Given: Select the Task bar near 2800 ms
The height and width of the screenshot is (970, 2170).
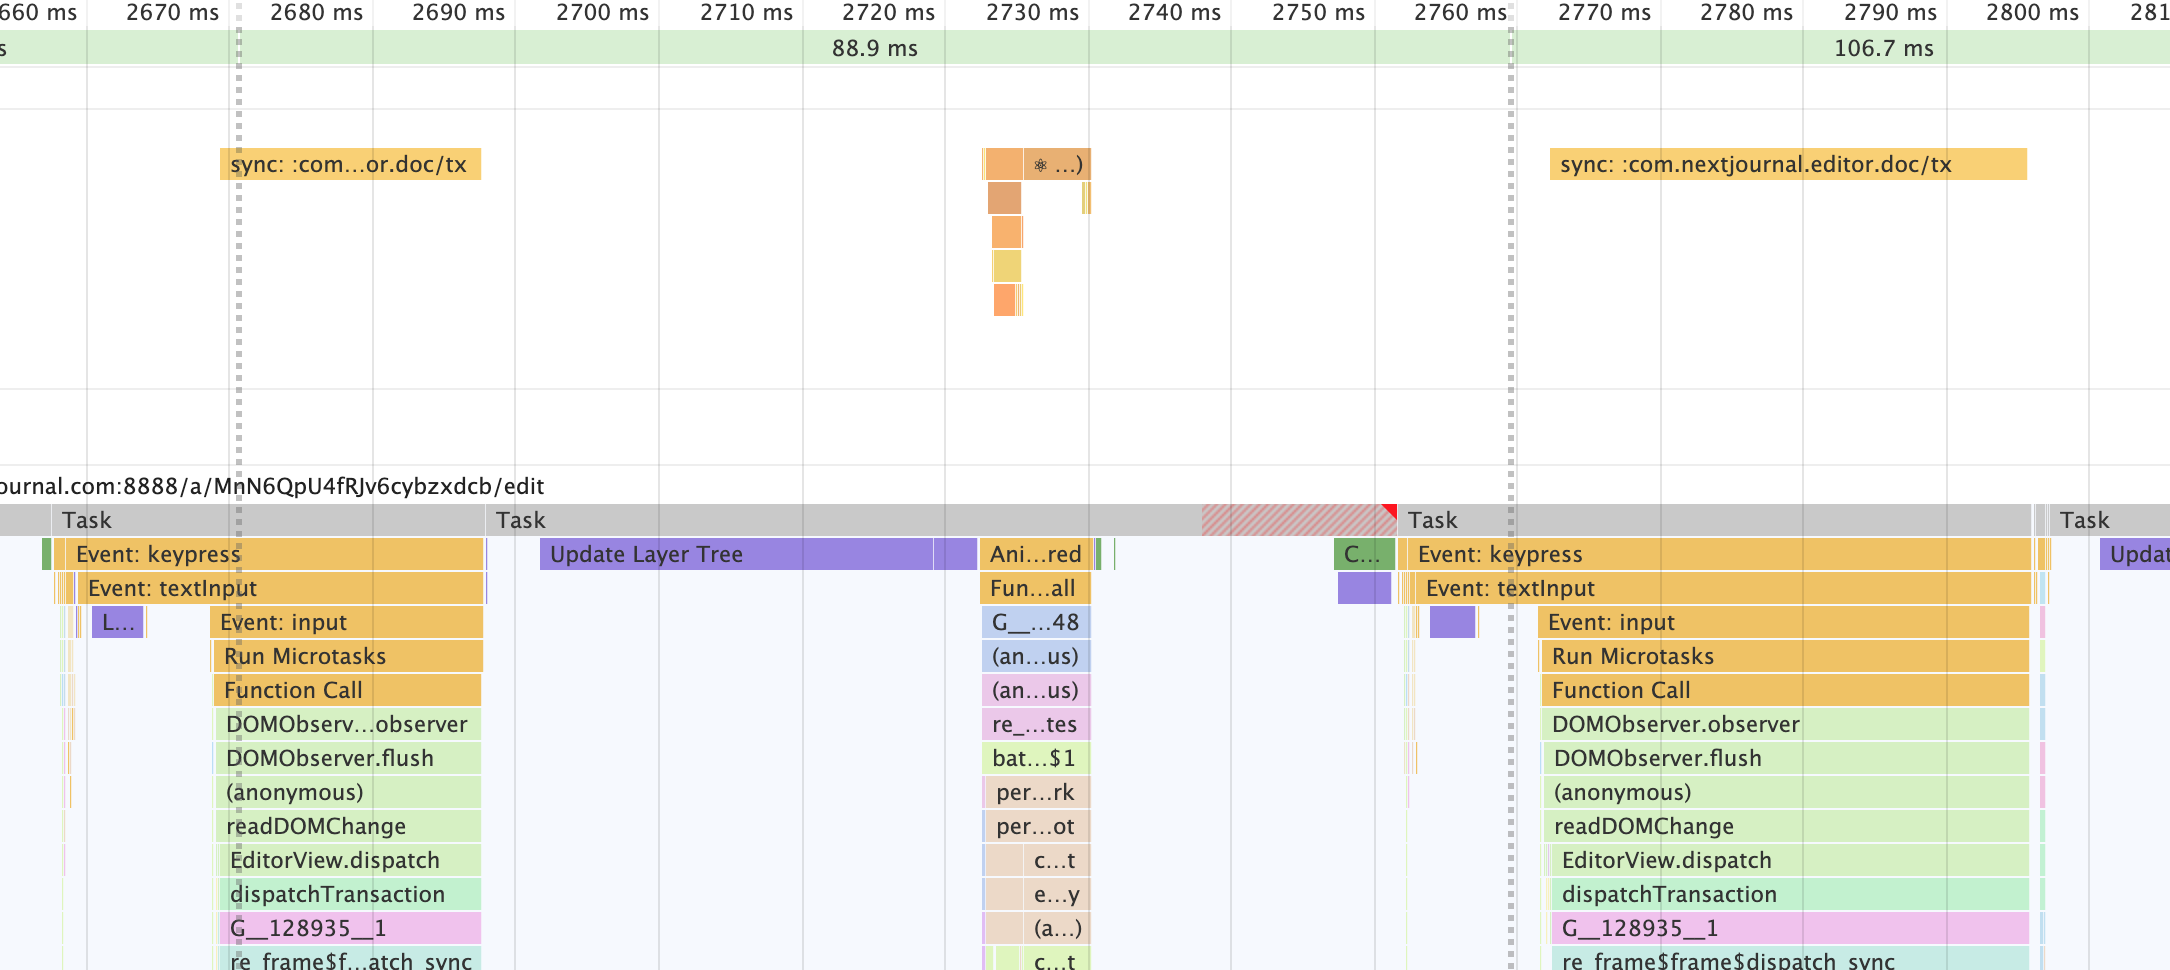Looking at the screenshot, I should [x=2109, y=520].
